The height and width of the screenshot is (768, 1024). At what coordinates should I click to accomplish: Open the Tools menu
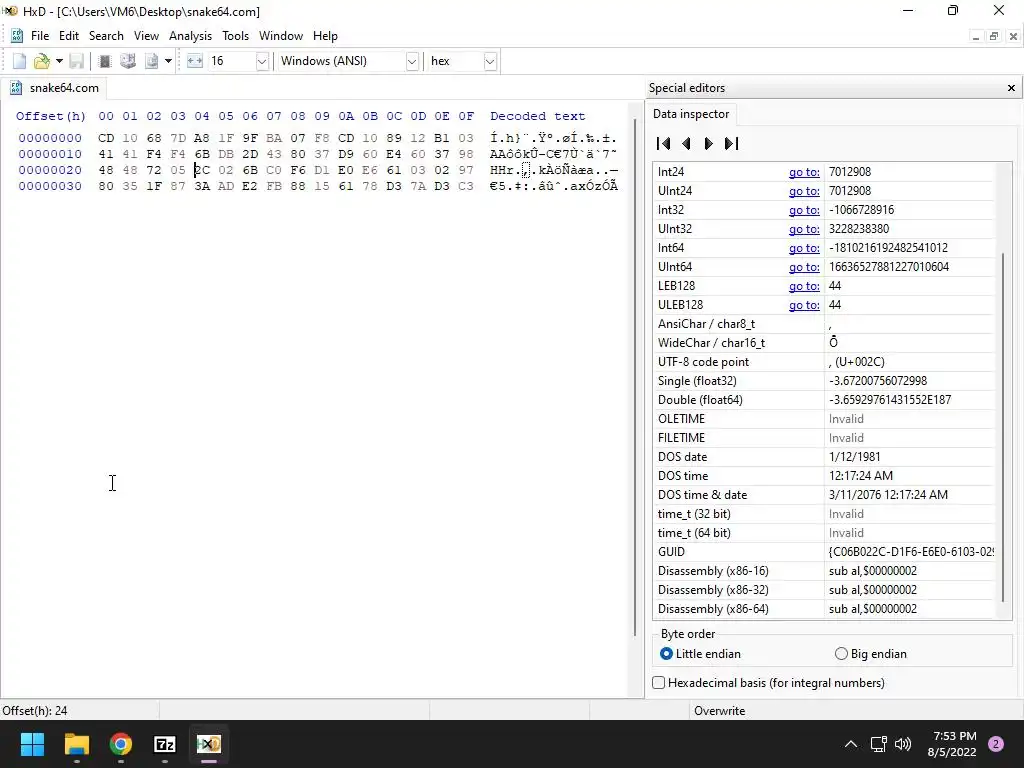click(235, 36)
